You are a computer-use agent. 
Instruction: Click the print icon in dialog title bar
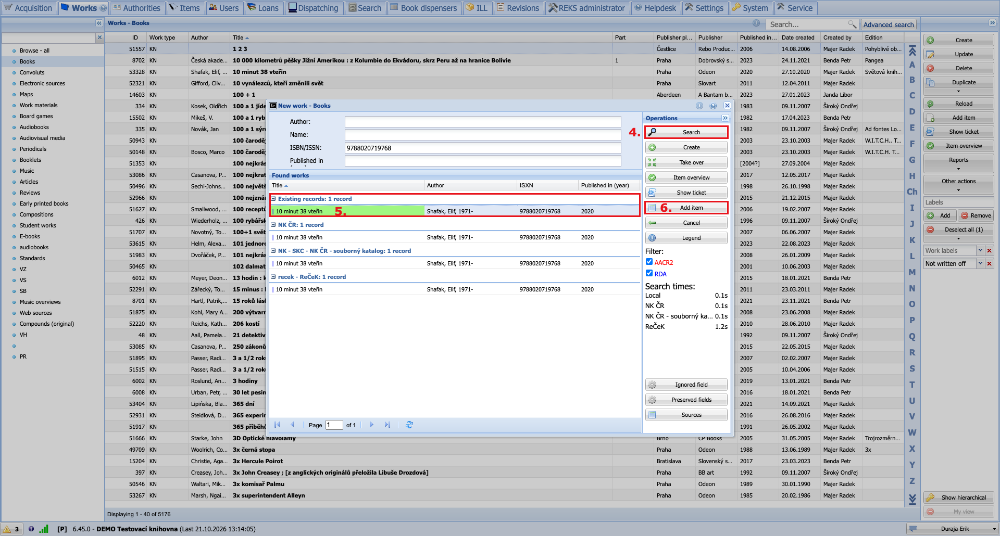tap(714, 106)
